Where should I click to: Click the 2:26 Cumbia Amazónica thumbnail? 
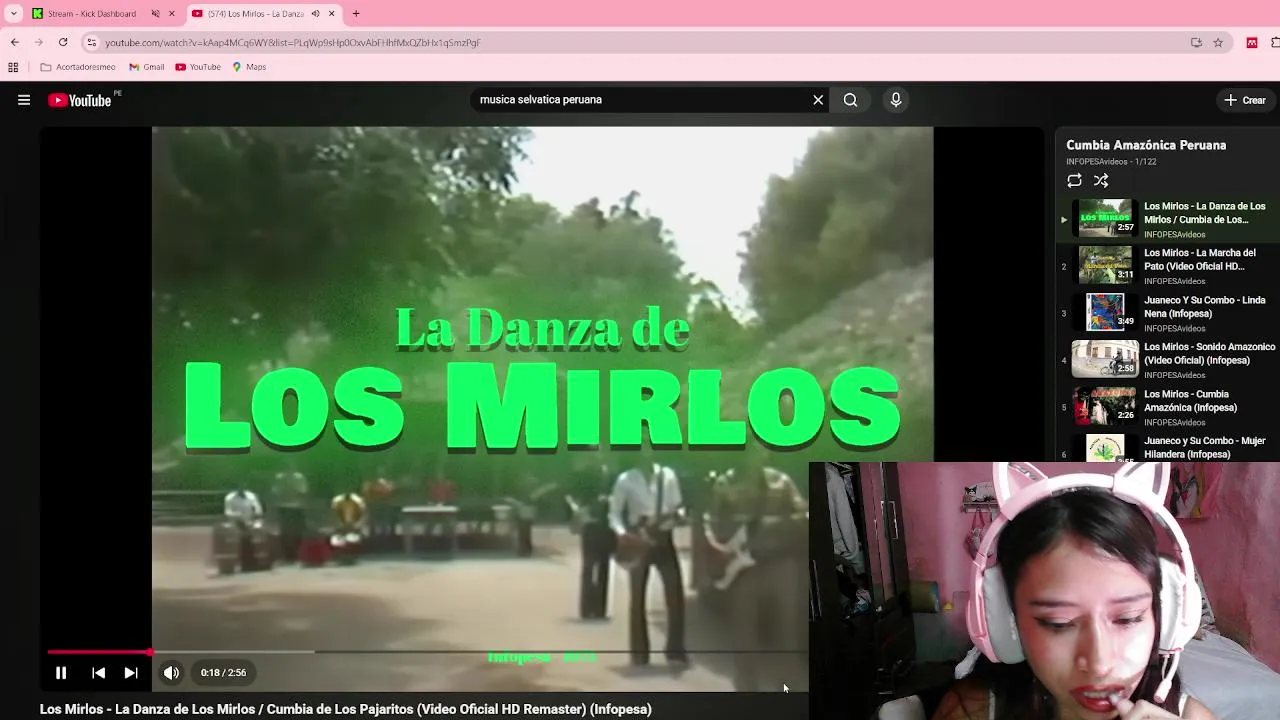coord(1105,406)
